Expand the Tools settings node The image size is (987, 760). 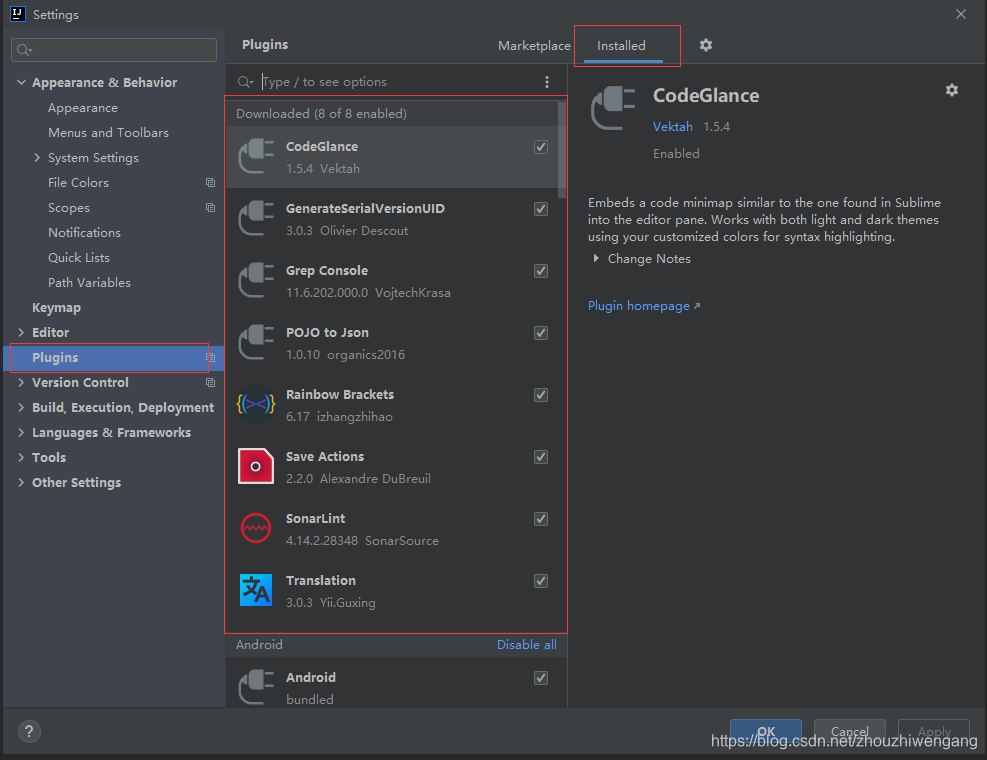coord(21,457)
